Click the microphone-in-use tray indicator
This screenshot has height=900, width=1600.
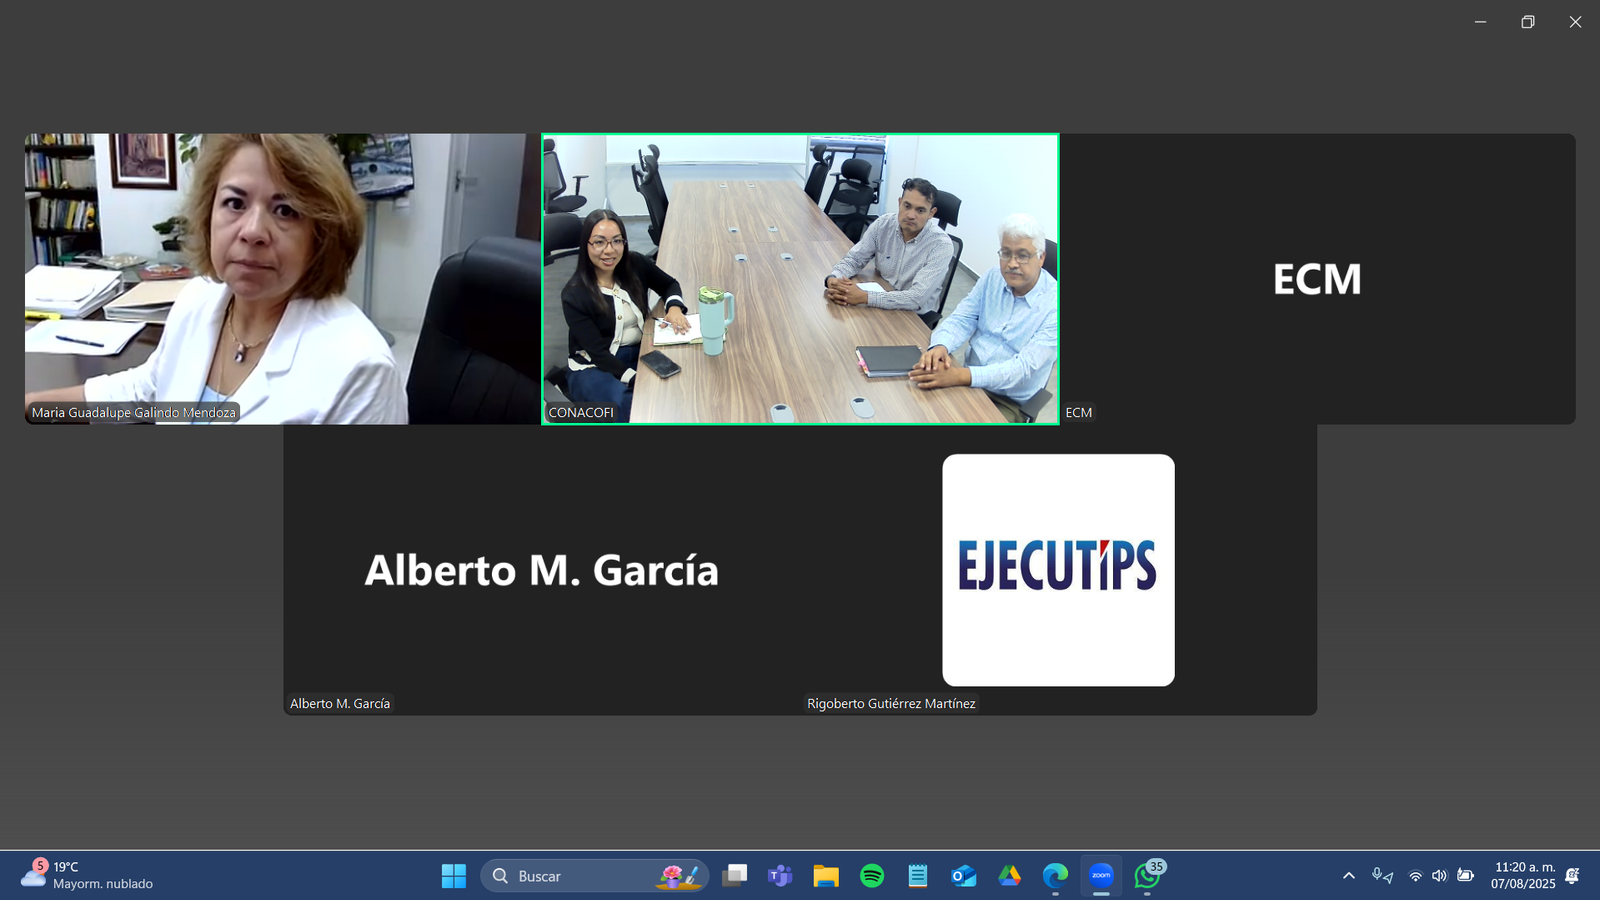[x=1383, y=876]
